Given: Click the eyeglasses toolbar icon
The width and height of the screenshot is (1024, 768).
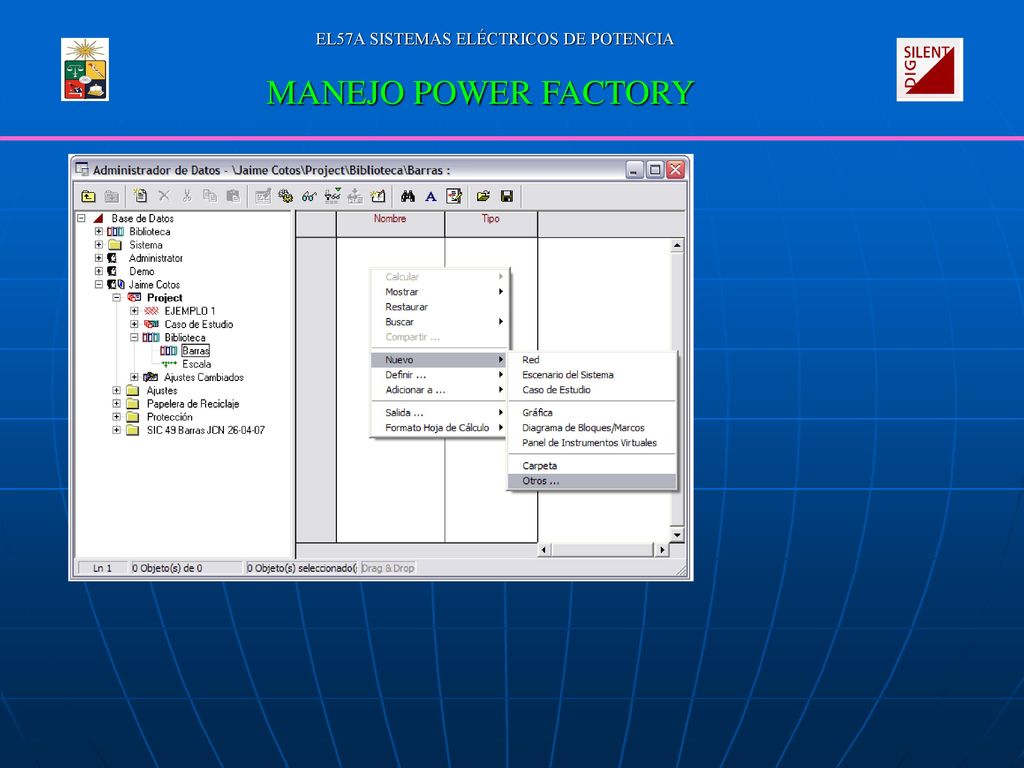Looking at the screenshot, I should pos(309,196).
